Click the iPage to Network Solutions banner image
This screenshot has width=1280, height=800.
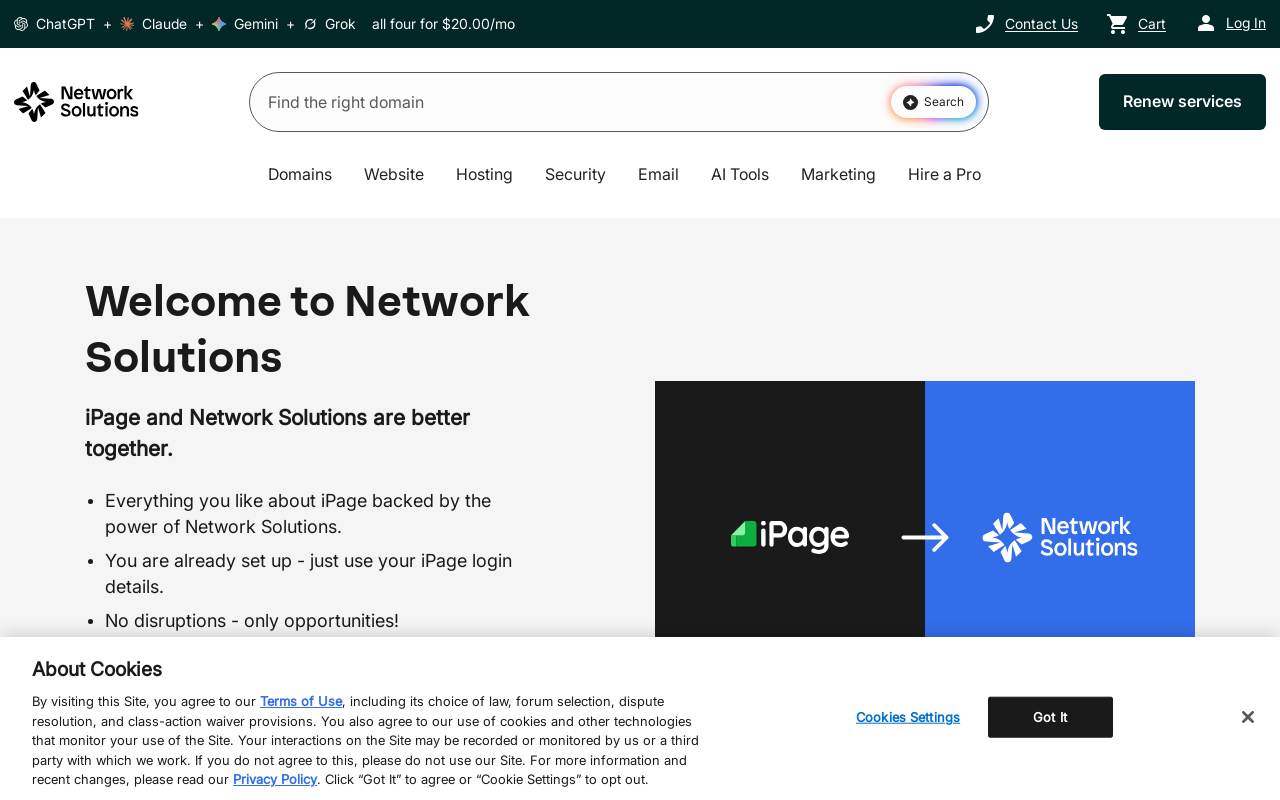tap(925, 509)
